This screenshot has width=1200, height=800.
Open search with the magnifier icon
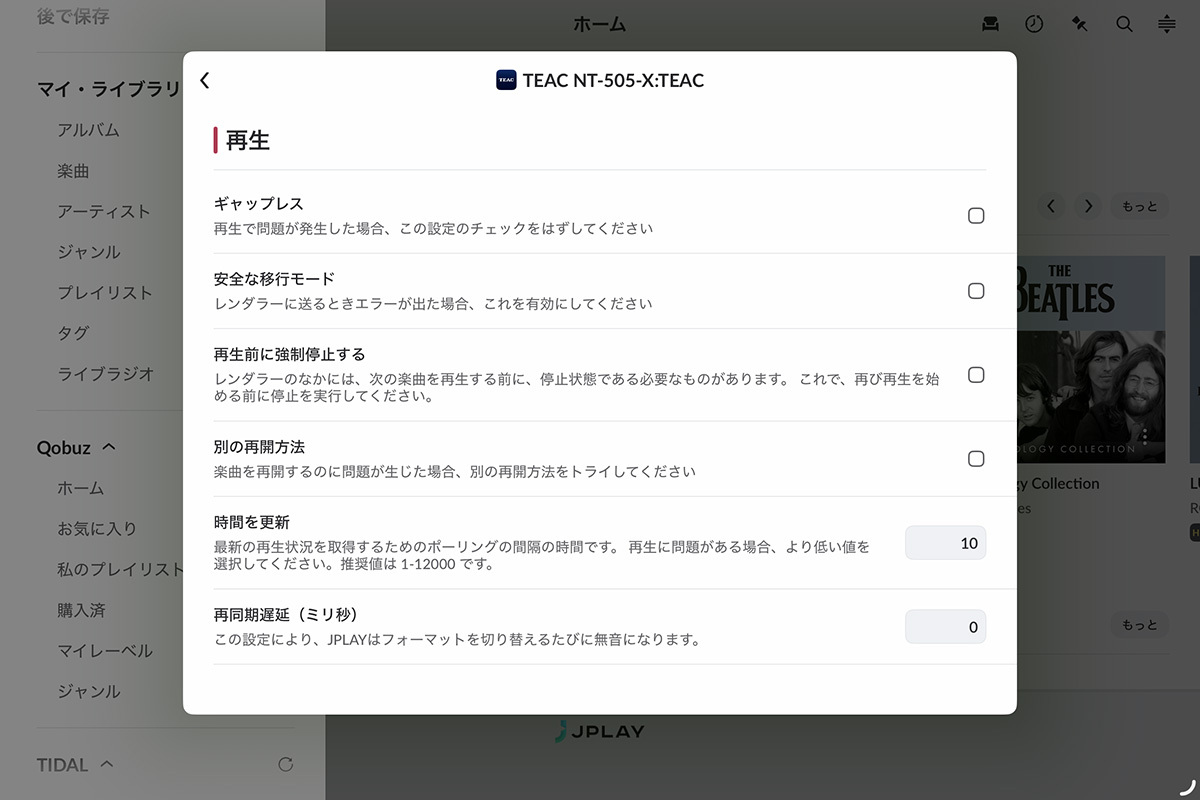coord(1124,25)
